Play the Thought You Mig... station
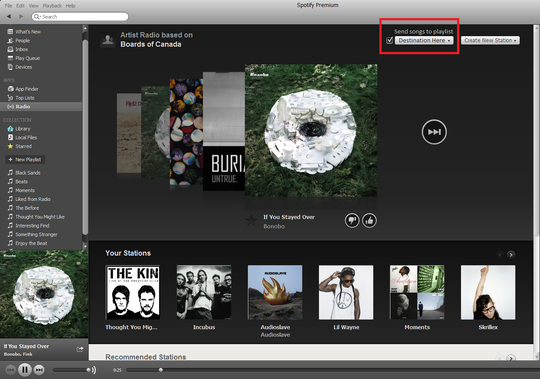The height and width of the screenshot is (379, 540). (133, 292)
